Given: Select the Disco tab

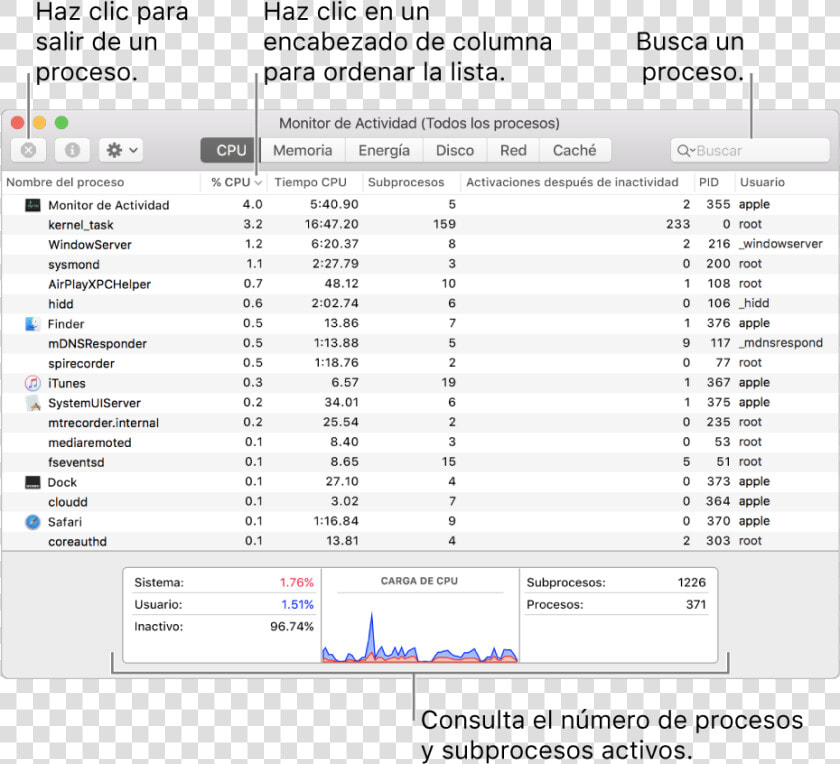Looking at the screenshot, I should [455, 151].
